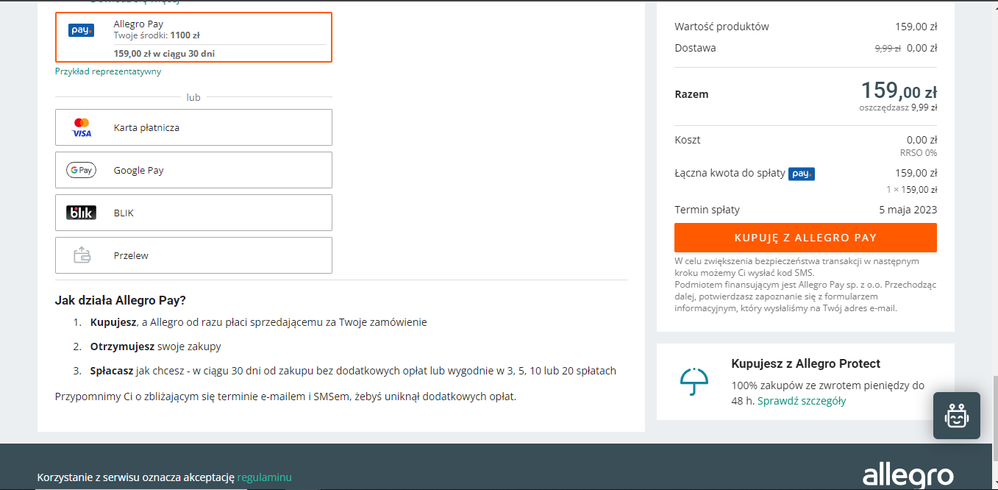Click the 159,00 zł w ciągu 30 dni text
Viewport: 998px width, 490px height.
(164, 53)
